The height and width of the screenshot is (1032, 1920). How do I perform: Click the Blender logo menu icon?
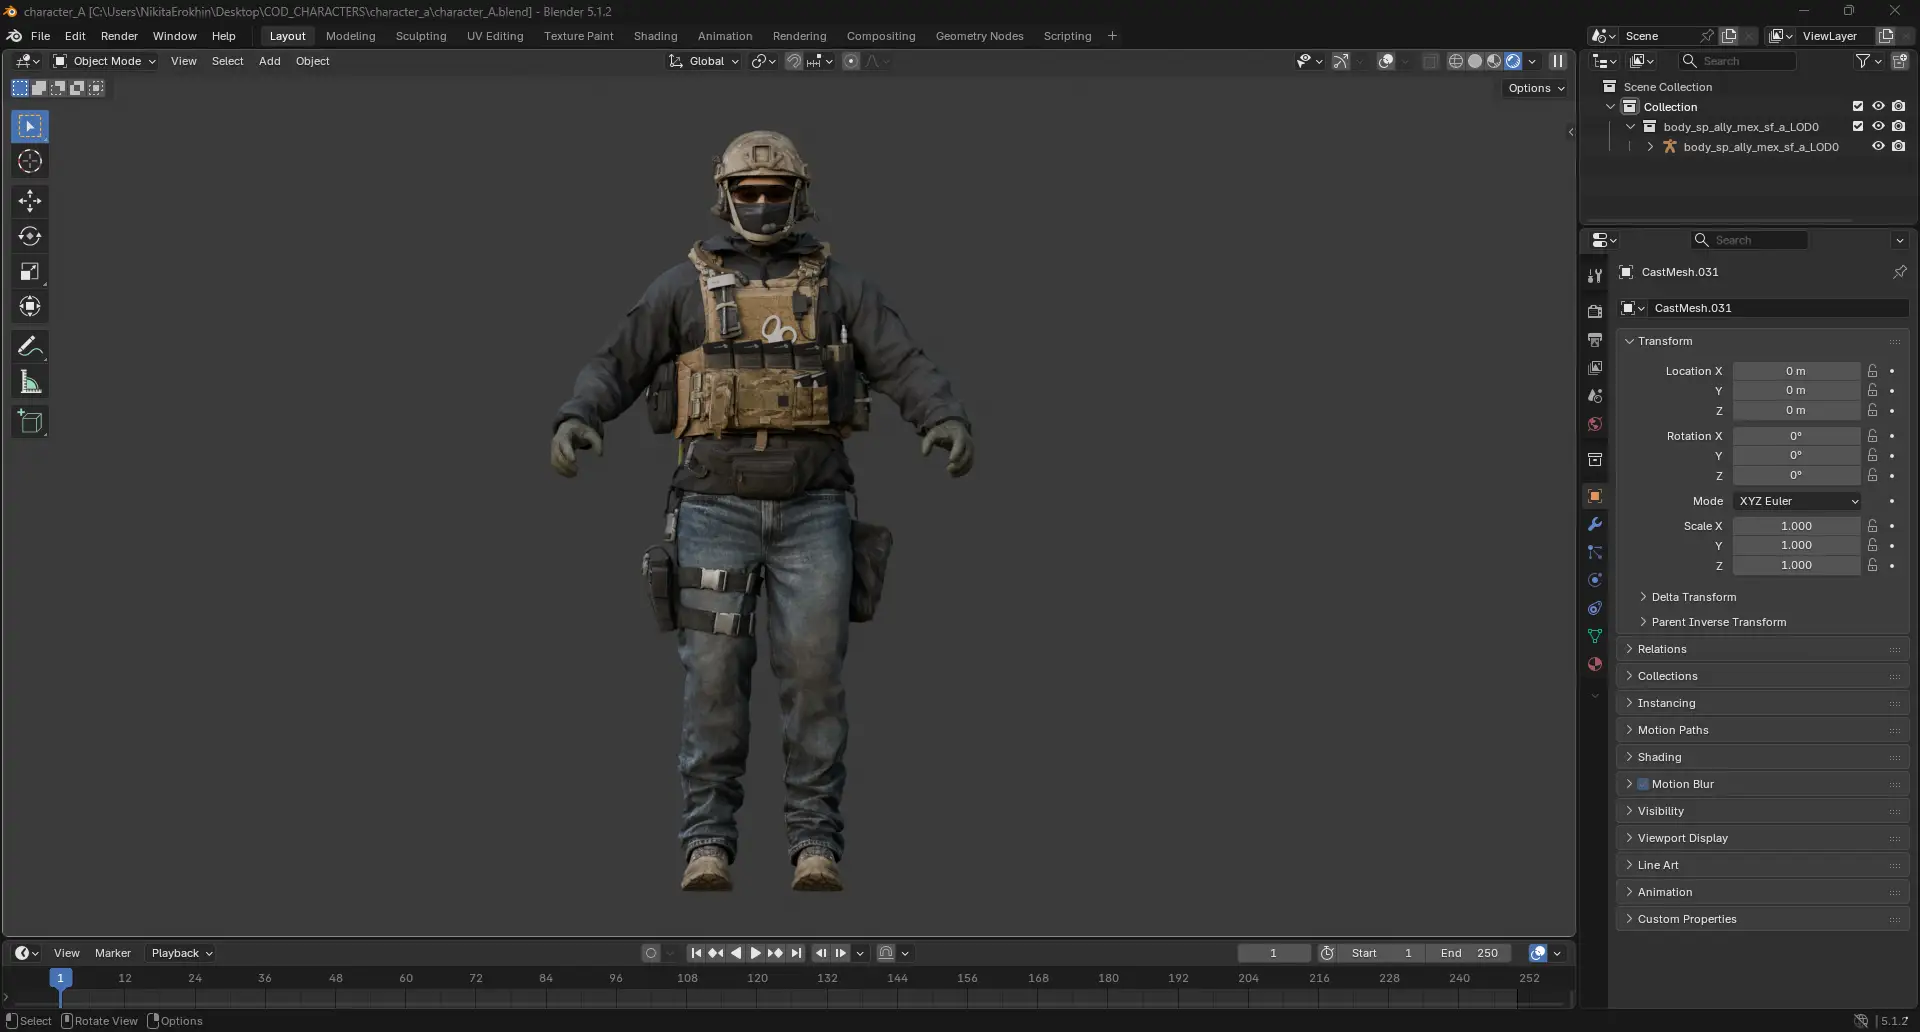coord(14,36)
